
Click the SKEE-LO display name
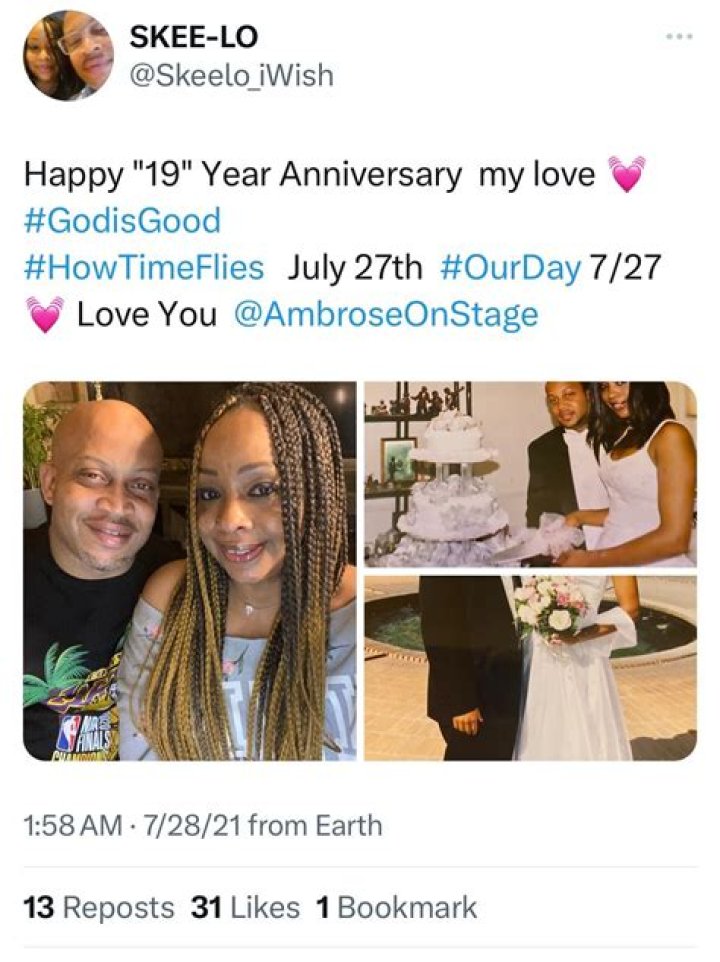pos(194,37)
